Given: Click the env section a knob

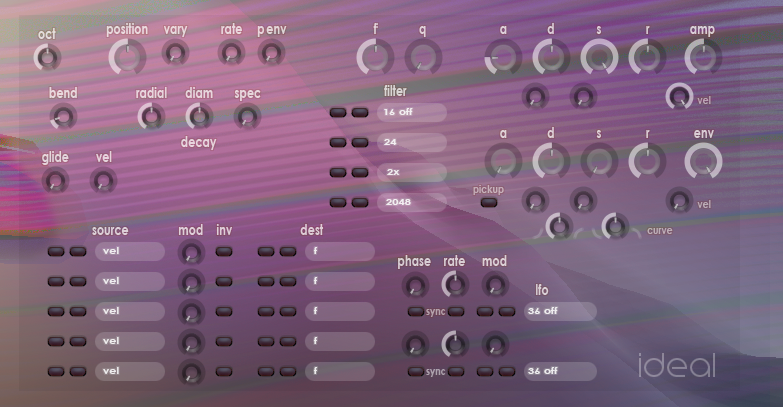Looking at the screenshot, I should point(503,160).
